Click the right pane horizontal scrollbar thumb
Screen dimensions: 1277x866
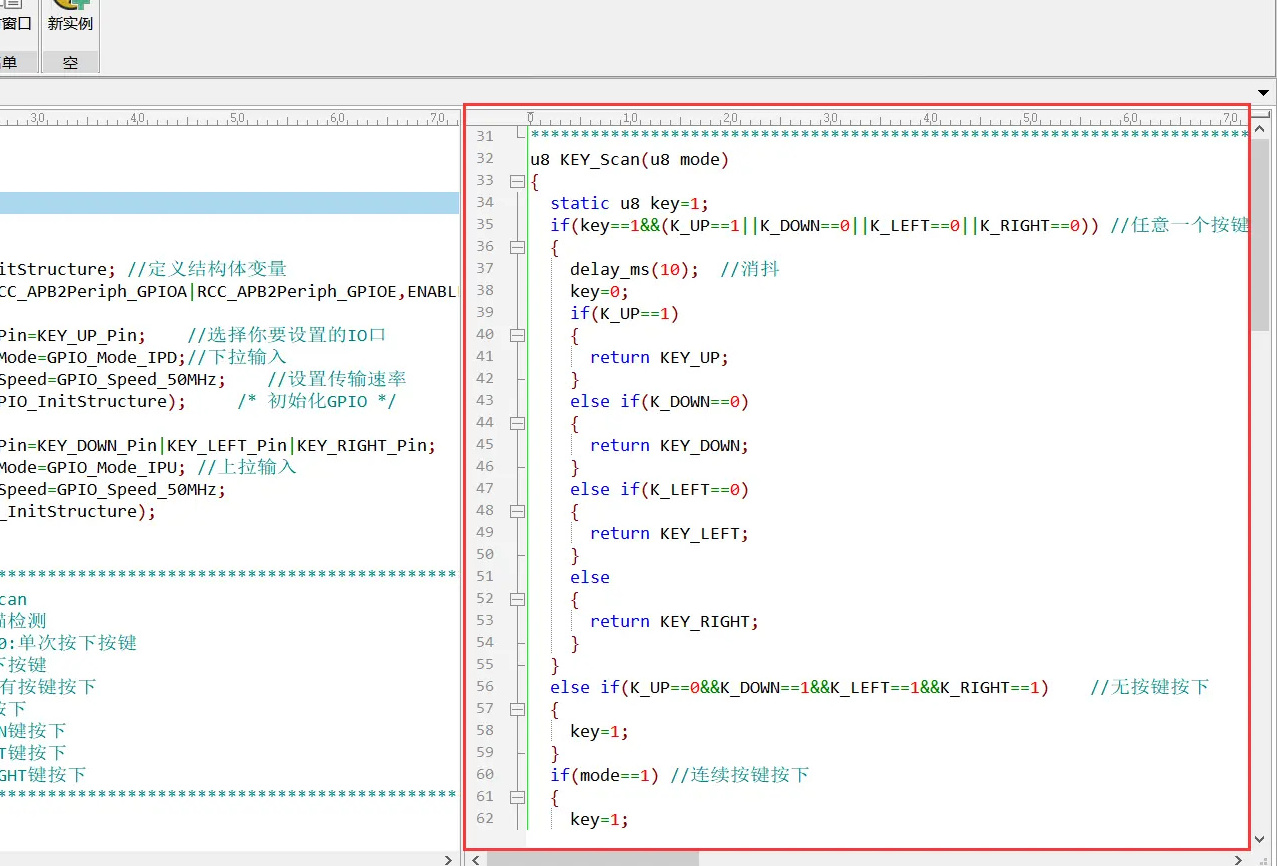pyautogui.click(x=592, y=859)
